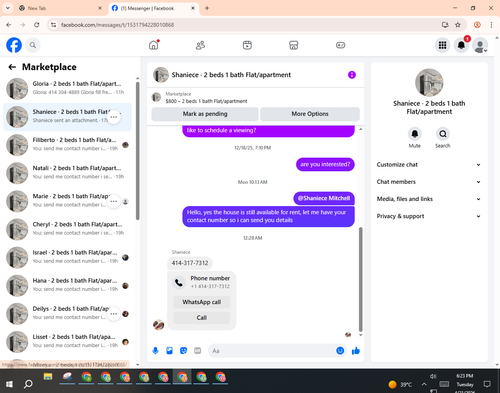Open Gloria conversation
The width and height of the screenshot is (500, 393).
pyautogui.click(x=68, y=89)
